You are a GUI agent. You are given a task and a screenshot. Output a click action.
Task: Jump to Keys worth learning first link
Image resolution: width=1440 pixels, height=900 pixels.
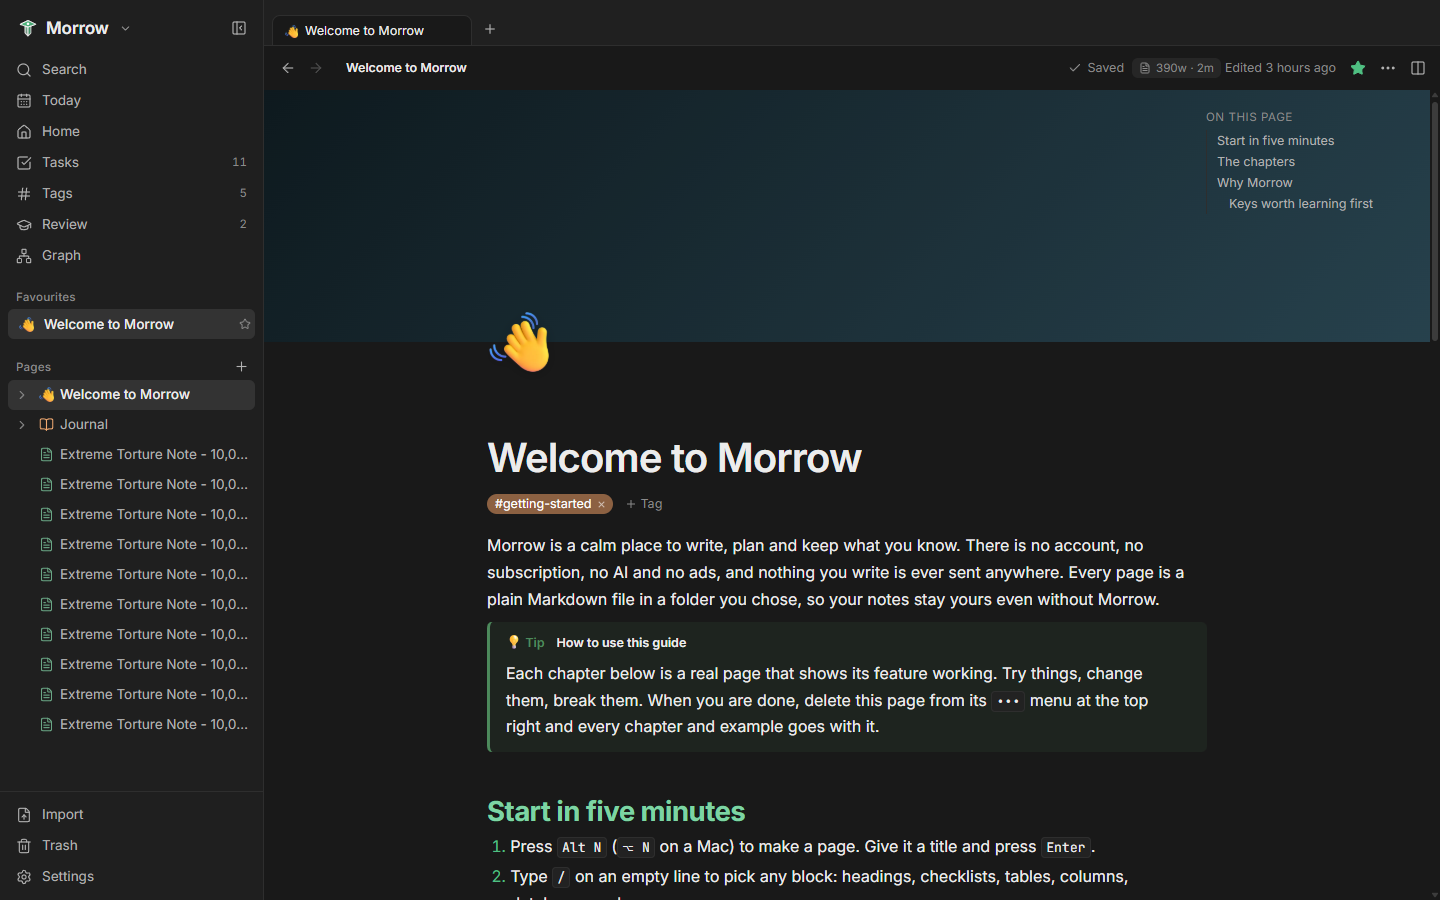click(1300, 204)
